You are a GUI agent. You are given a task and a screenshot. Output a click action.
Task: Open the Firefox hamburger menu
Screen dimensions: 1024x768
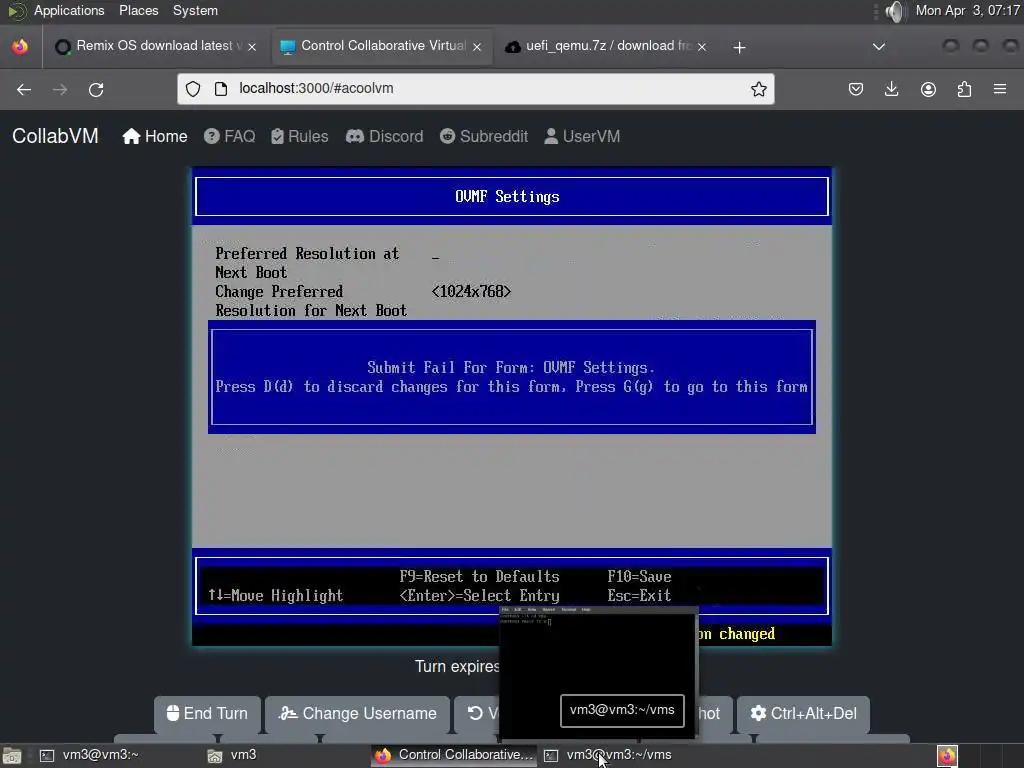(1000, 89)
